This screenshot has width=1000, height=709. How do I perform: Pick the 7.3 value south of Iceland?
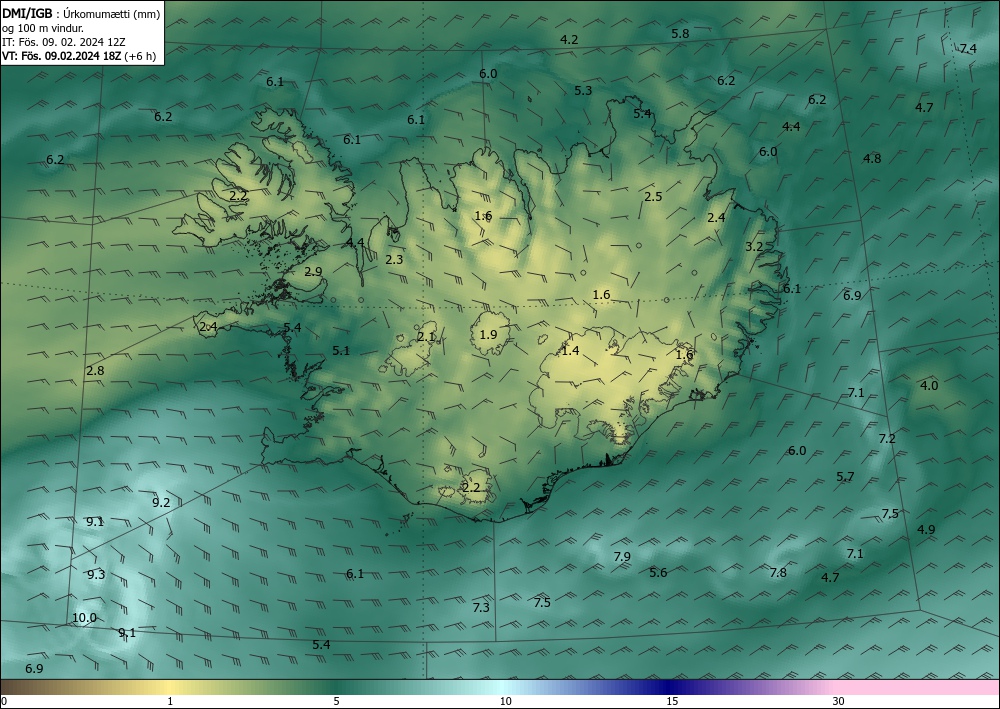[x=482, y=608]
